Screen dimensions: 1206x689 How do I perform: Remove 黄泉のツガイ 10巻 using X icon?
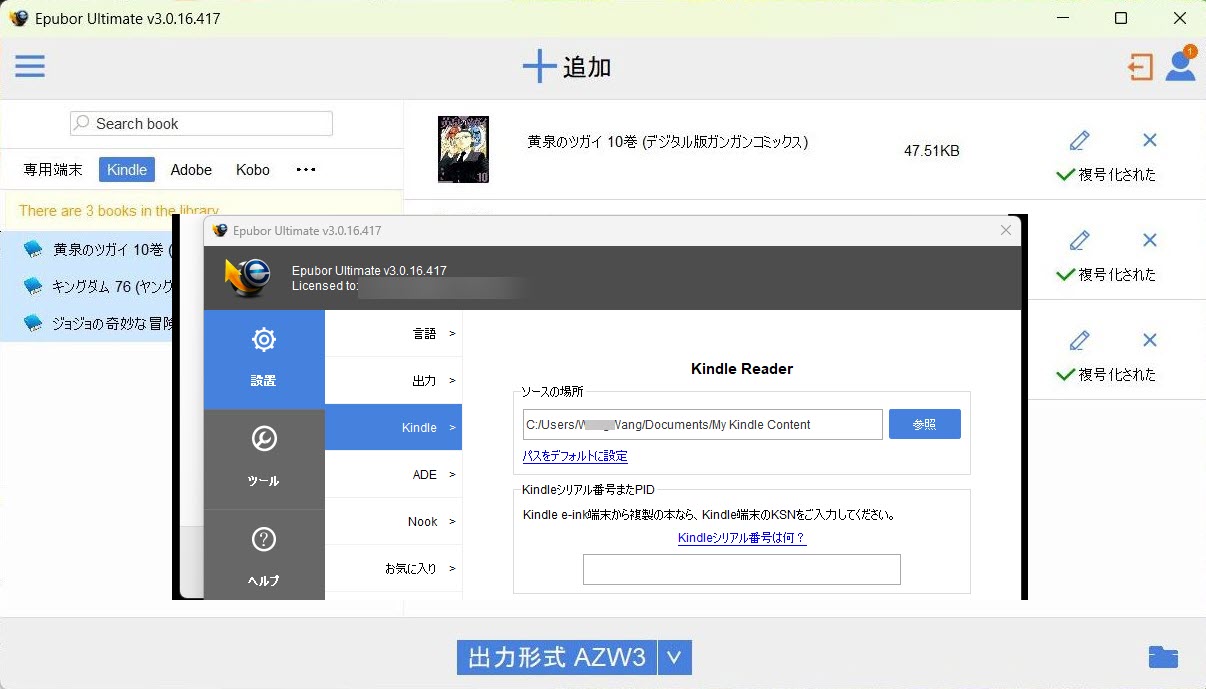tap(1150, 140)
